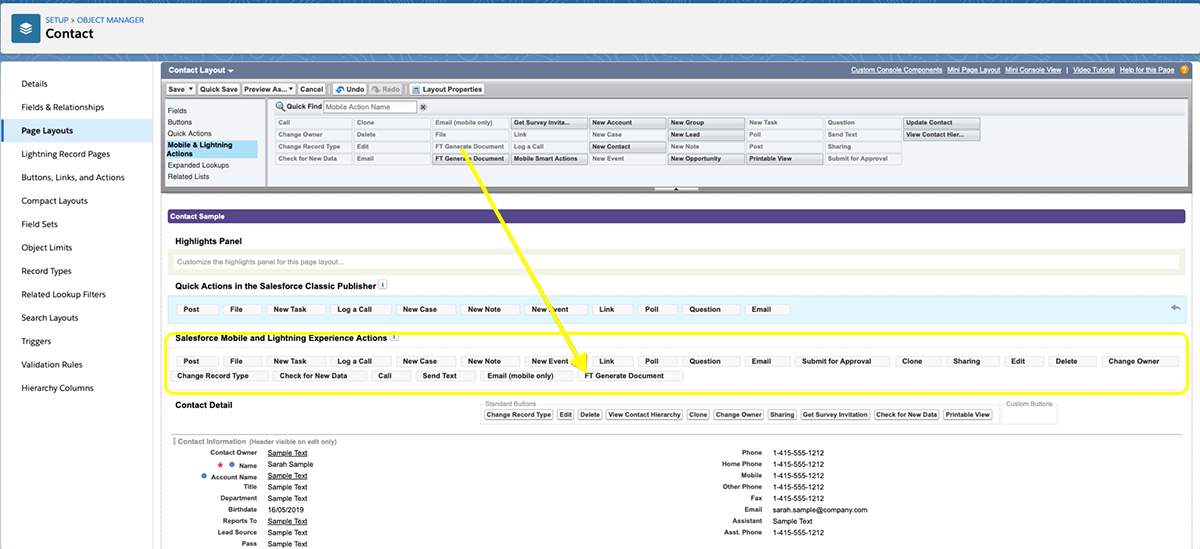Open Page Layouts in sidebar
Viewport: 1200px width, 549px height.
point(47,131)
